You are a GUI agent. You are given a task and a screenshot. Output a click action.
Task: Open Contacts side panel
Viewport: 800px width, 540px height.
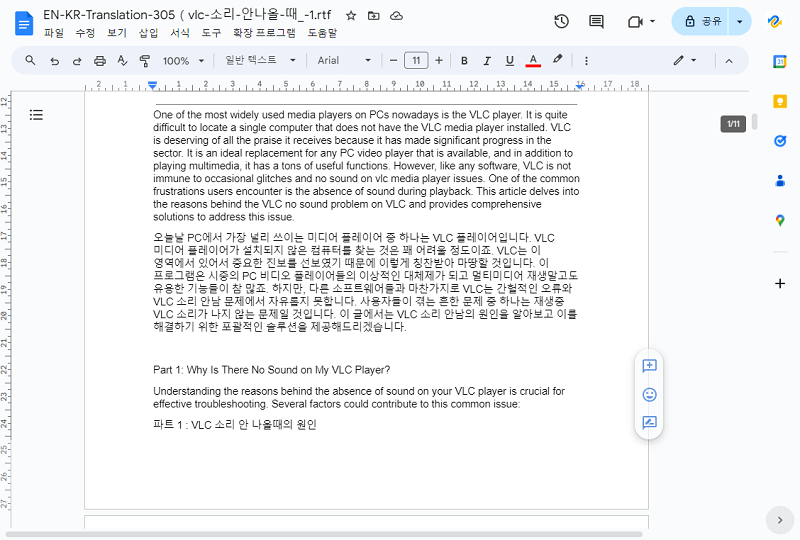(780, 181)
